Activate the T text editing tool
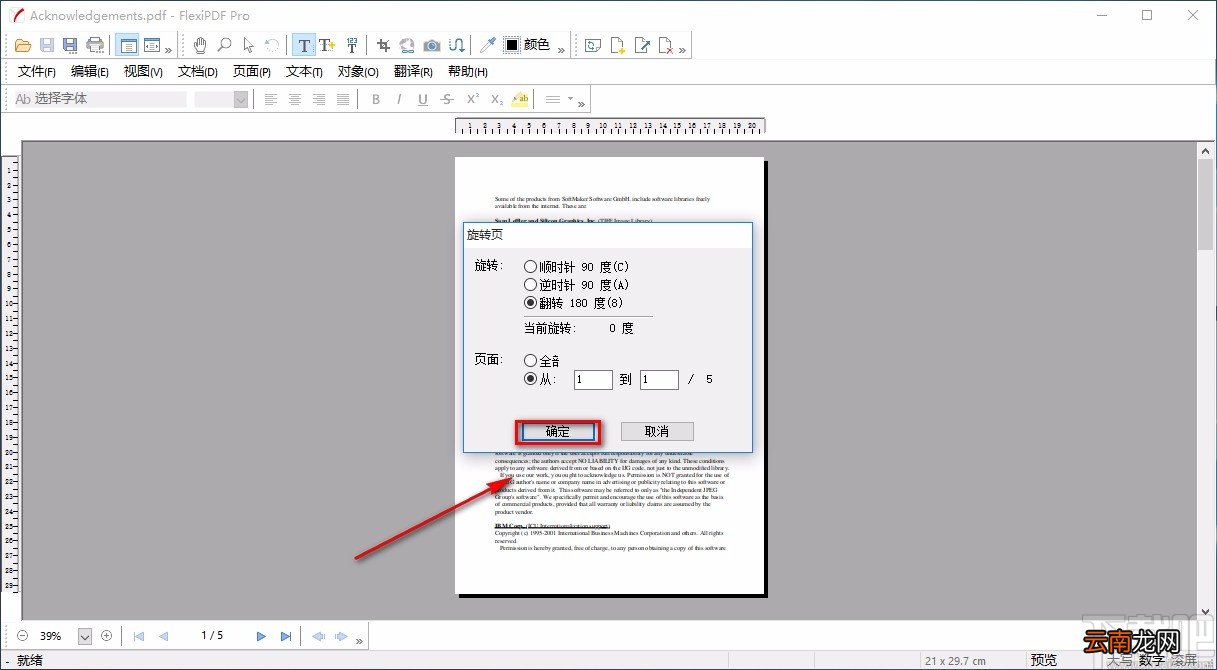The width and height of the screenshot is (1217, 670). pos(304,45)
